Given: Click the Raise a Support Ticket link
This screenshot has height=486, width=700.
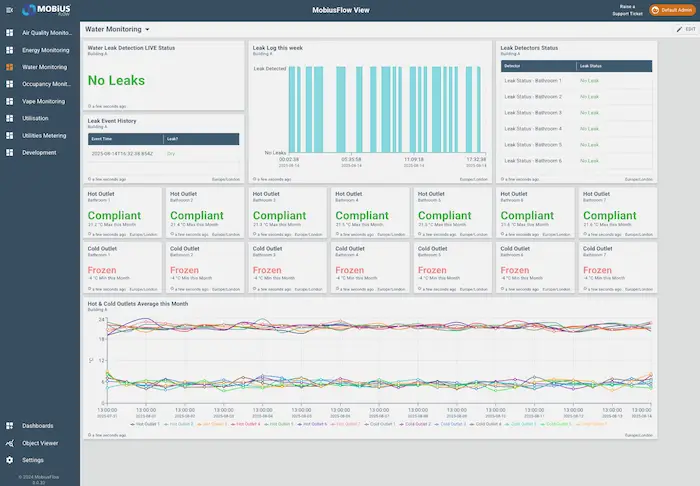Looking at the screenshot, I should point(627,10).
